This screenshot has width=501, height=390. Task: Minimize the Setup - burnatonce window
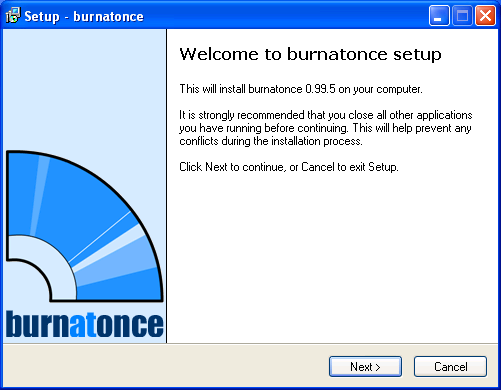[x=439, y=16]
